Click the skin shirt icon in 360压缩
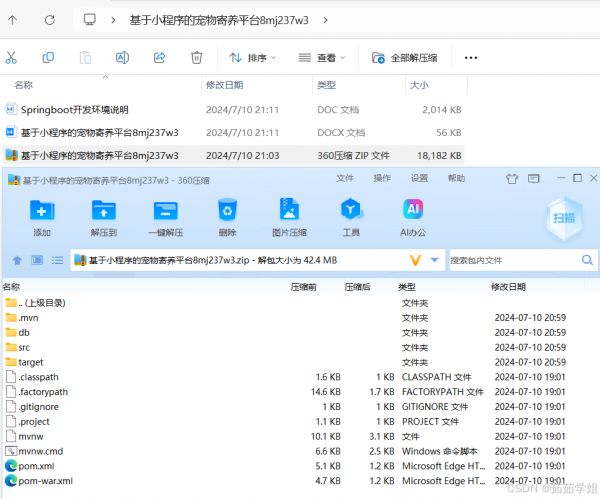Screen dimensions: 600x499 click(512, 179)
